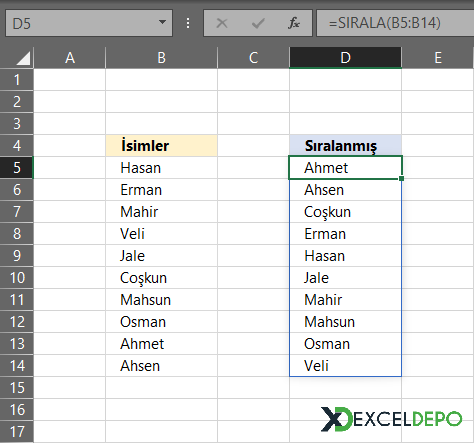
Task: Click the Name Box showing D5
Action: 89,23
